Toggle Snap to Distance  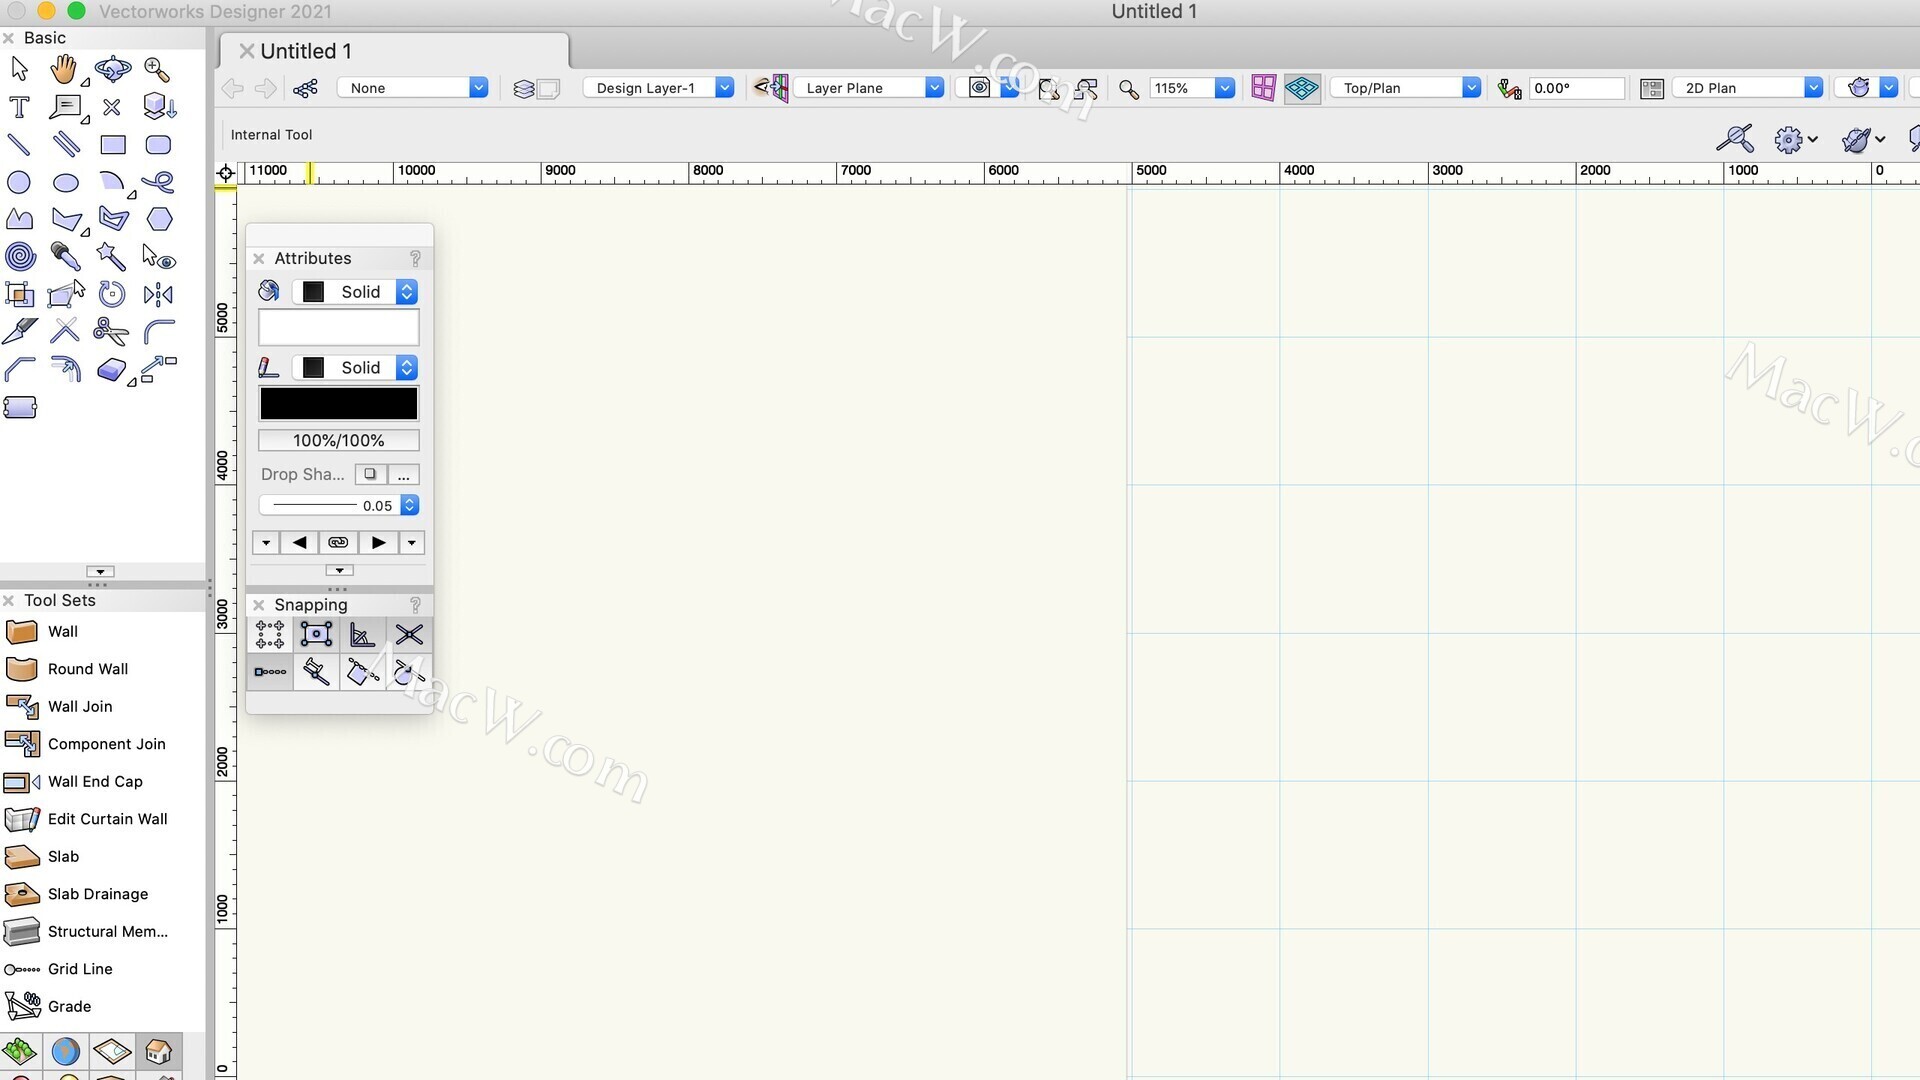[x=316, y=672]
